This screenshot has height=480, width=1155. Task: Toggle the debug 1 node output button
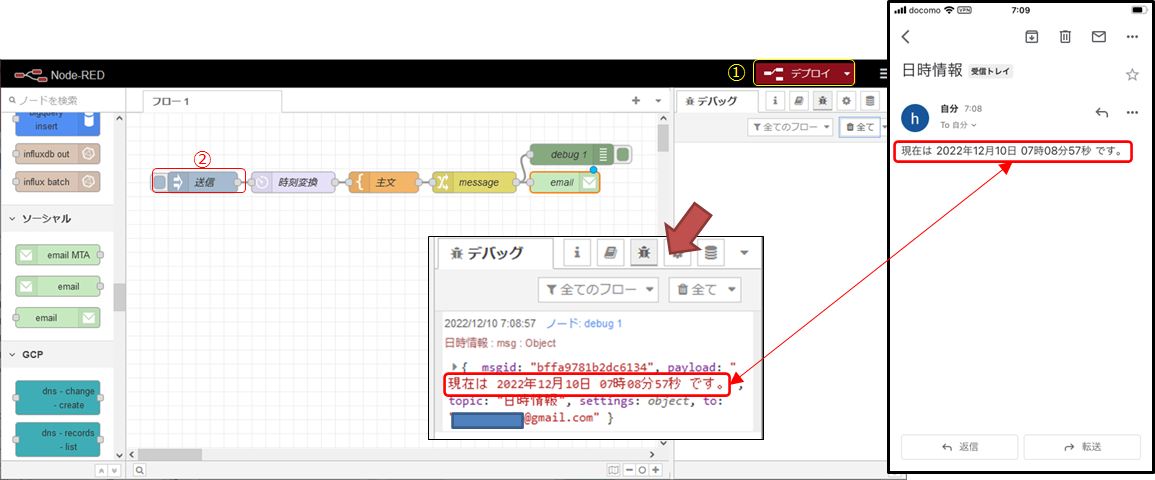point(623,155)
